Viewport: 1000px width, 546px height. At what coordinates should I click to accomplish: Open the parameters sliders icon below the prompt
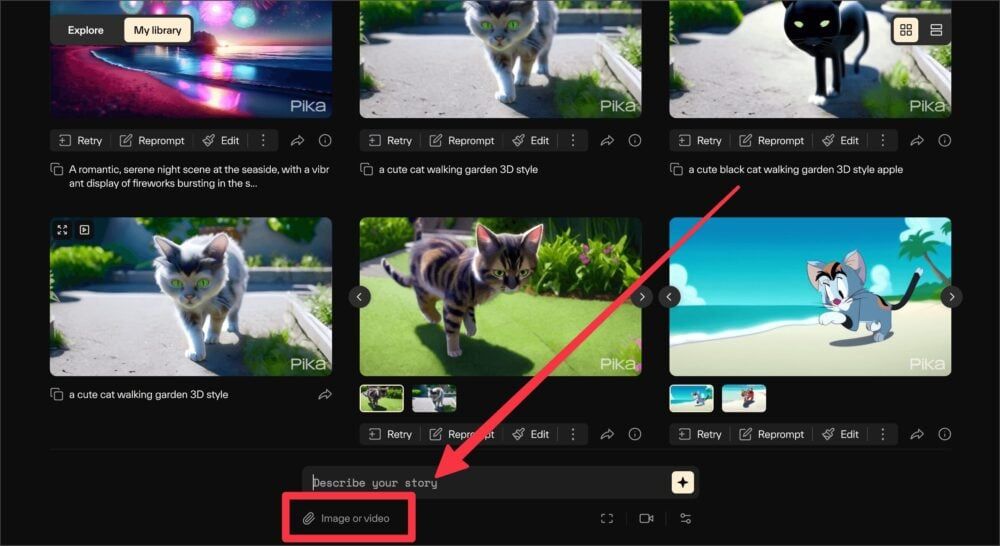coord(685,519)
